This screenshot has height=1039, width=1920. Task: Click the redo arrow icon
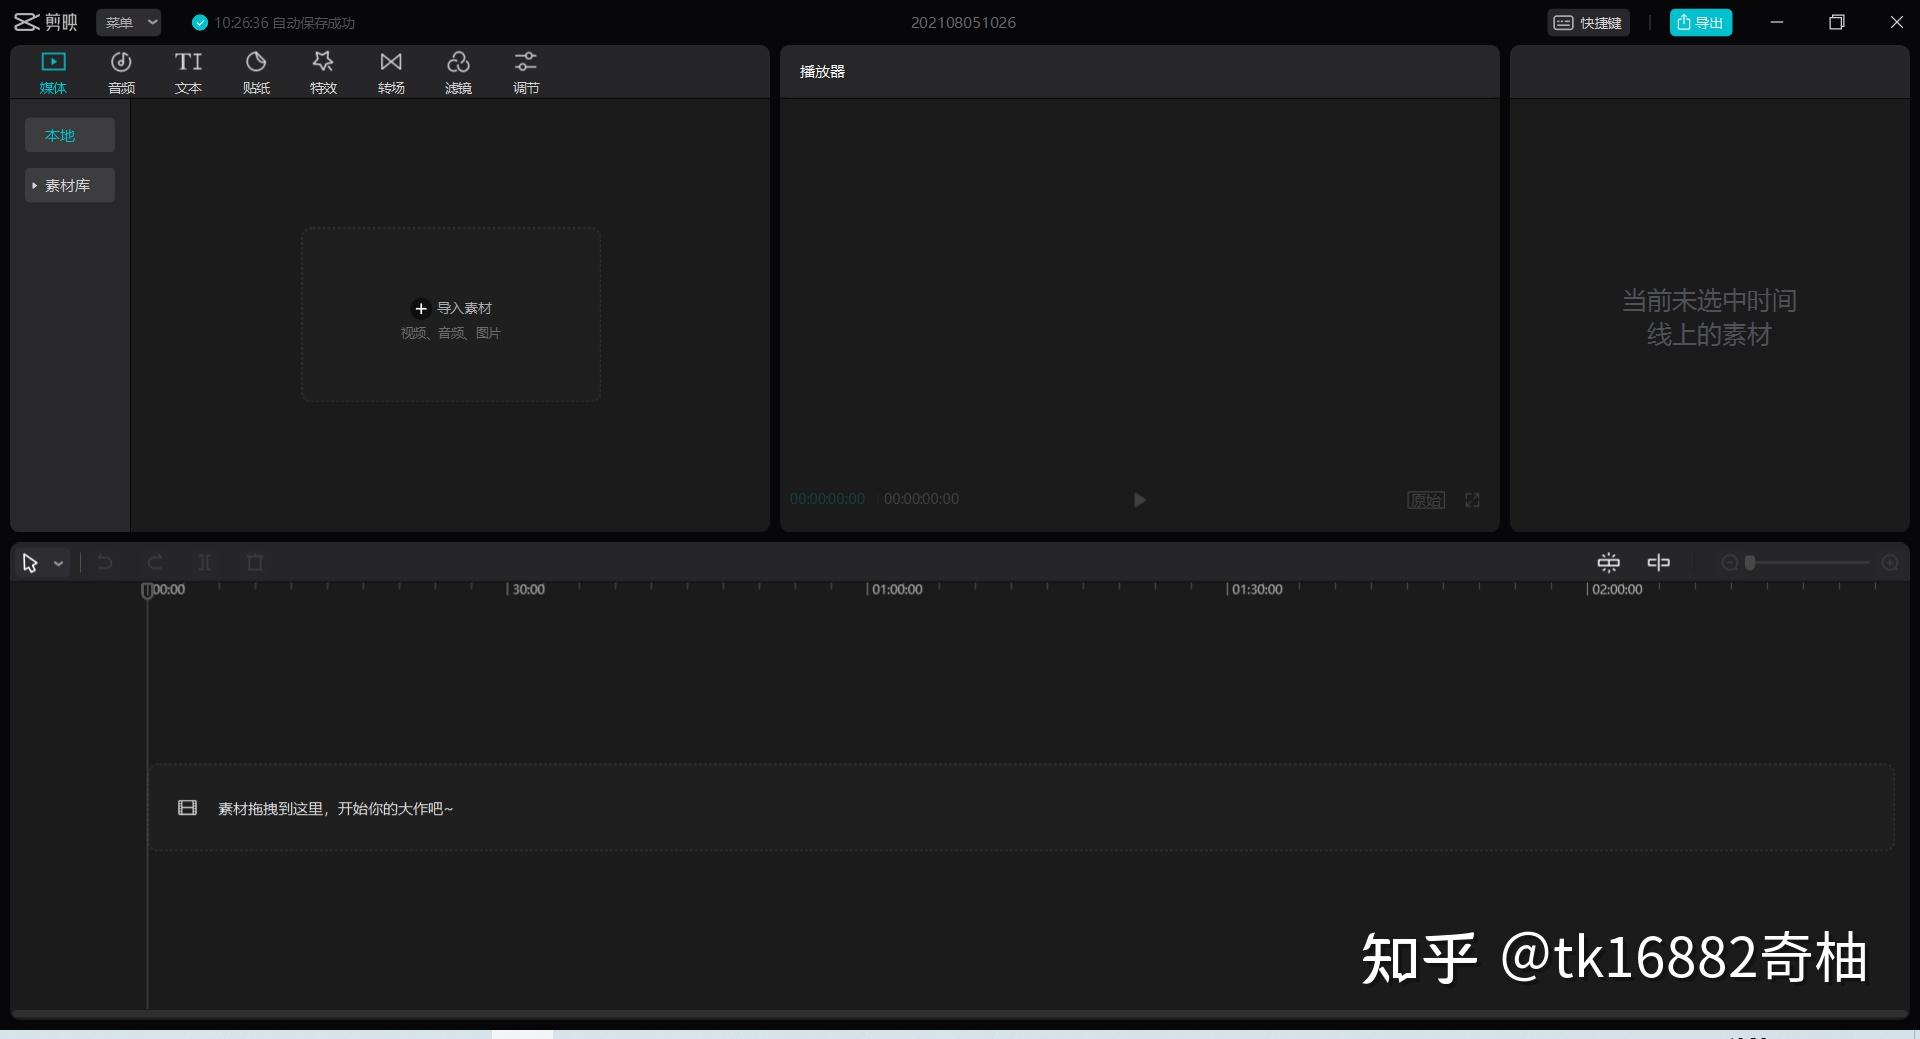155,563
